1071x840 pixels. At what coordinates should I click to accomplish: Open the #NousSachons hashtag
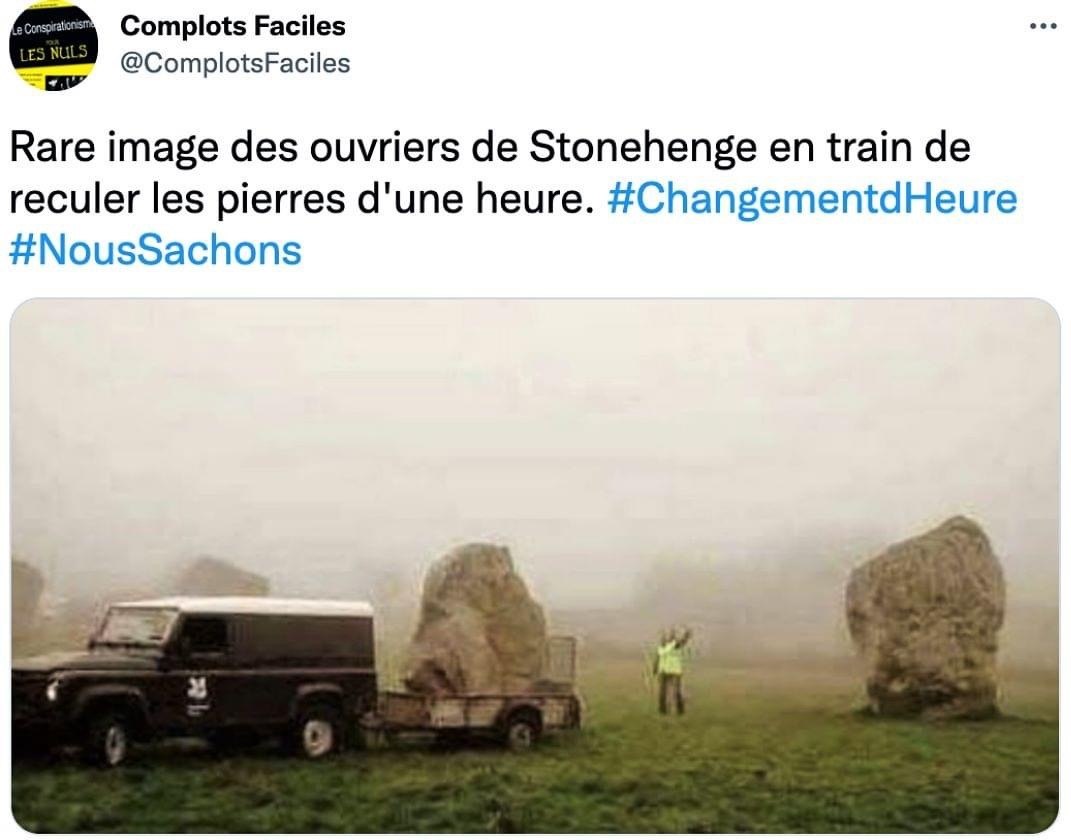pos(156,250)
